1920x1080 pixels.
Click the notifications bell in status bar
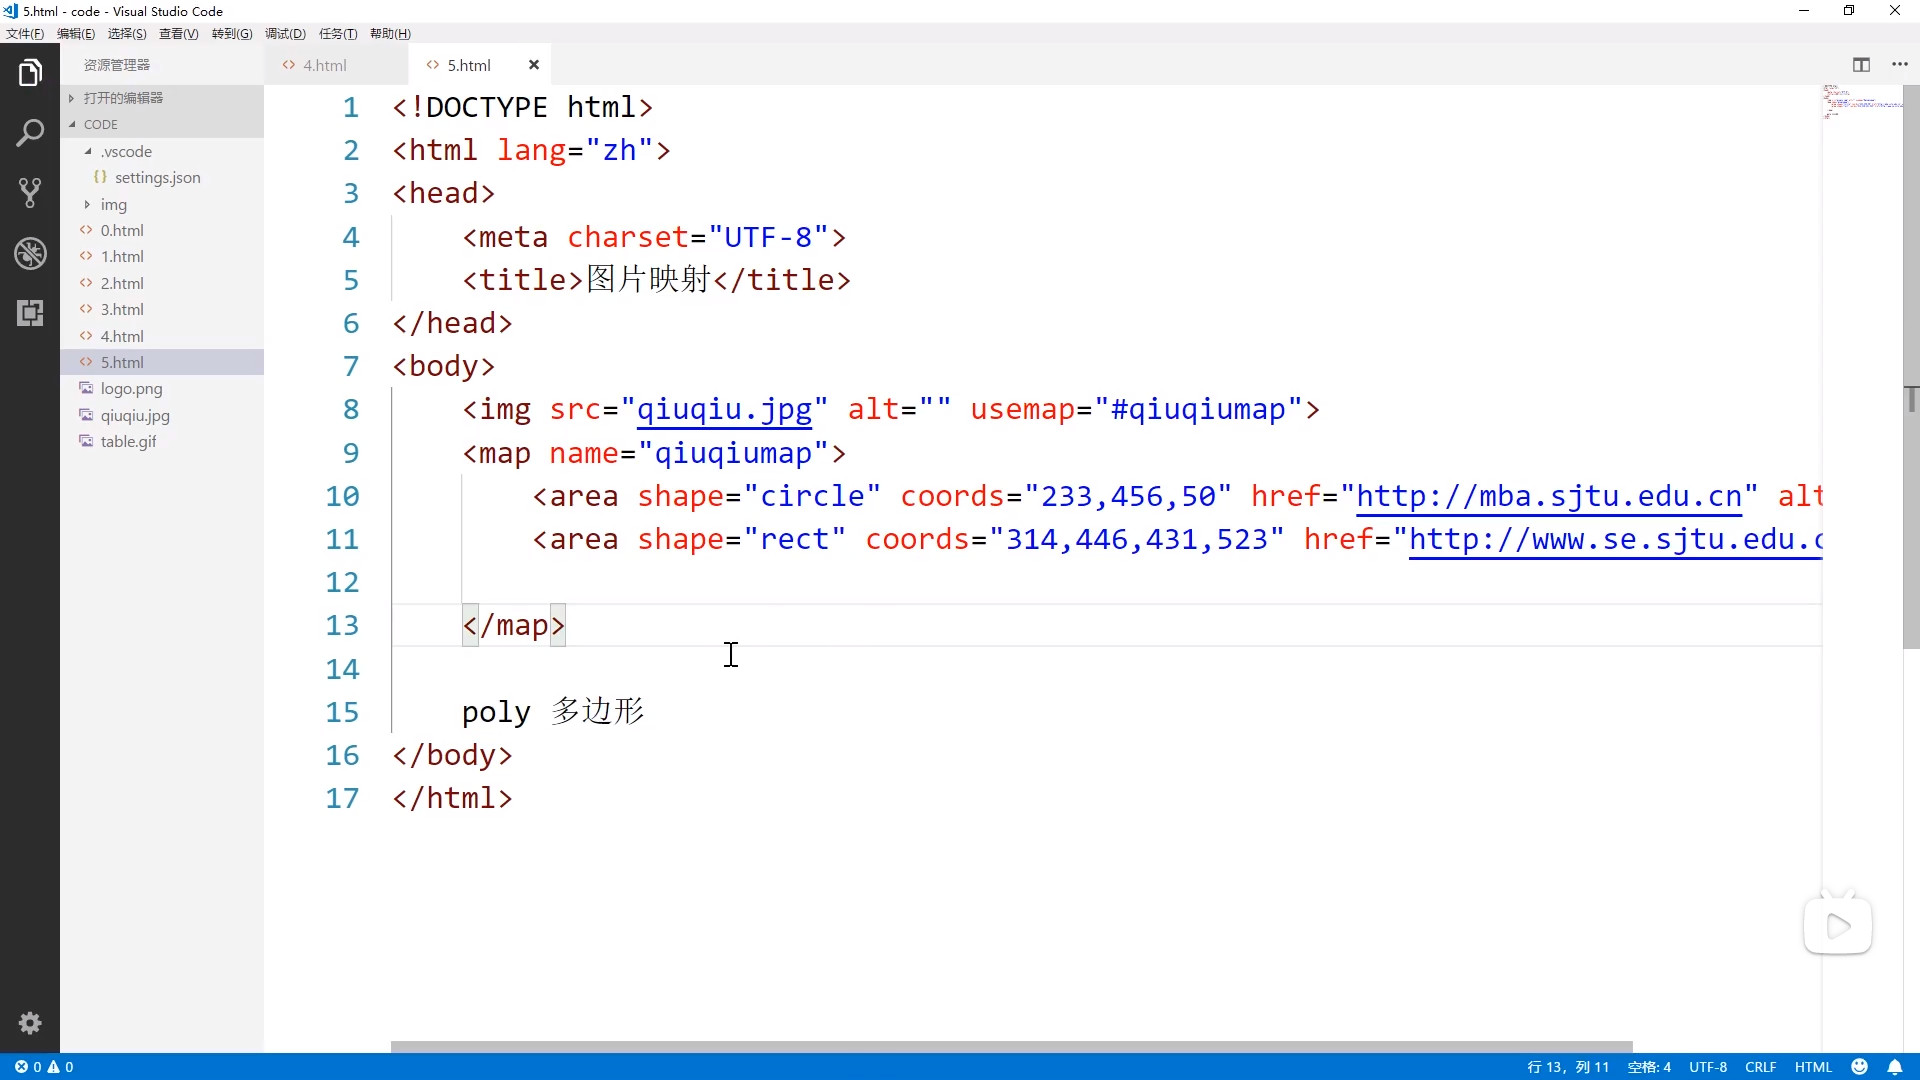[x=1894, y=1067]
